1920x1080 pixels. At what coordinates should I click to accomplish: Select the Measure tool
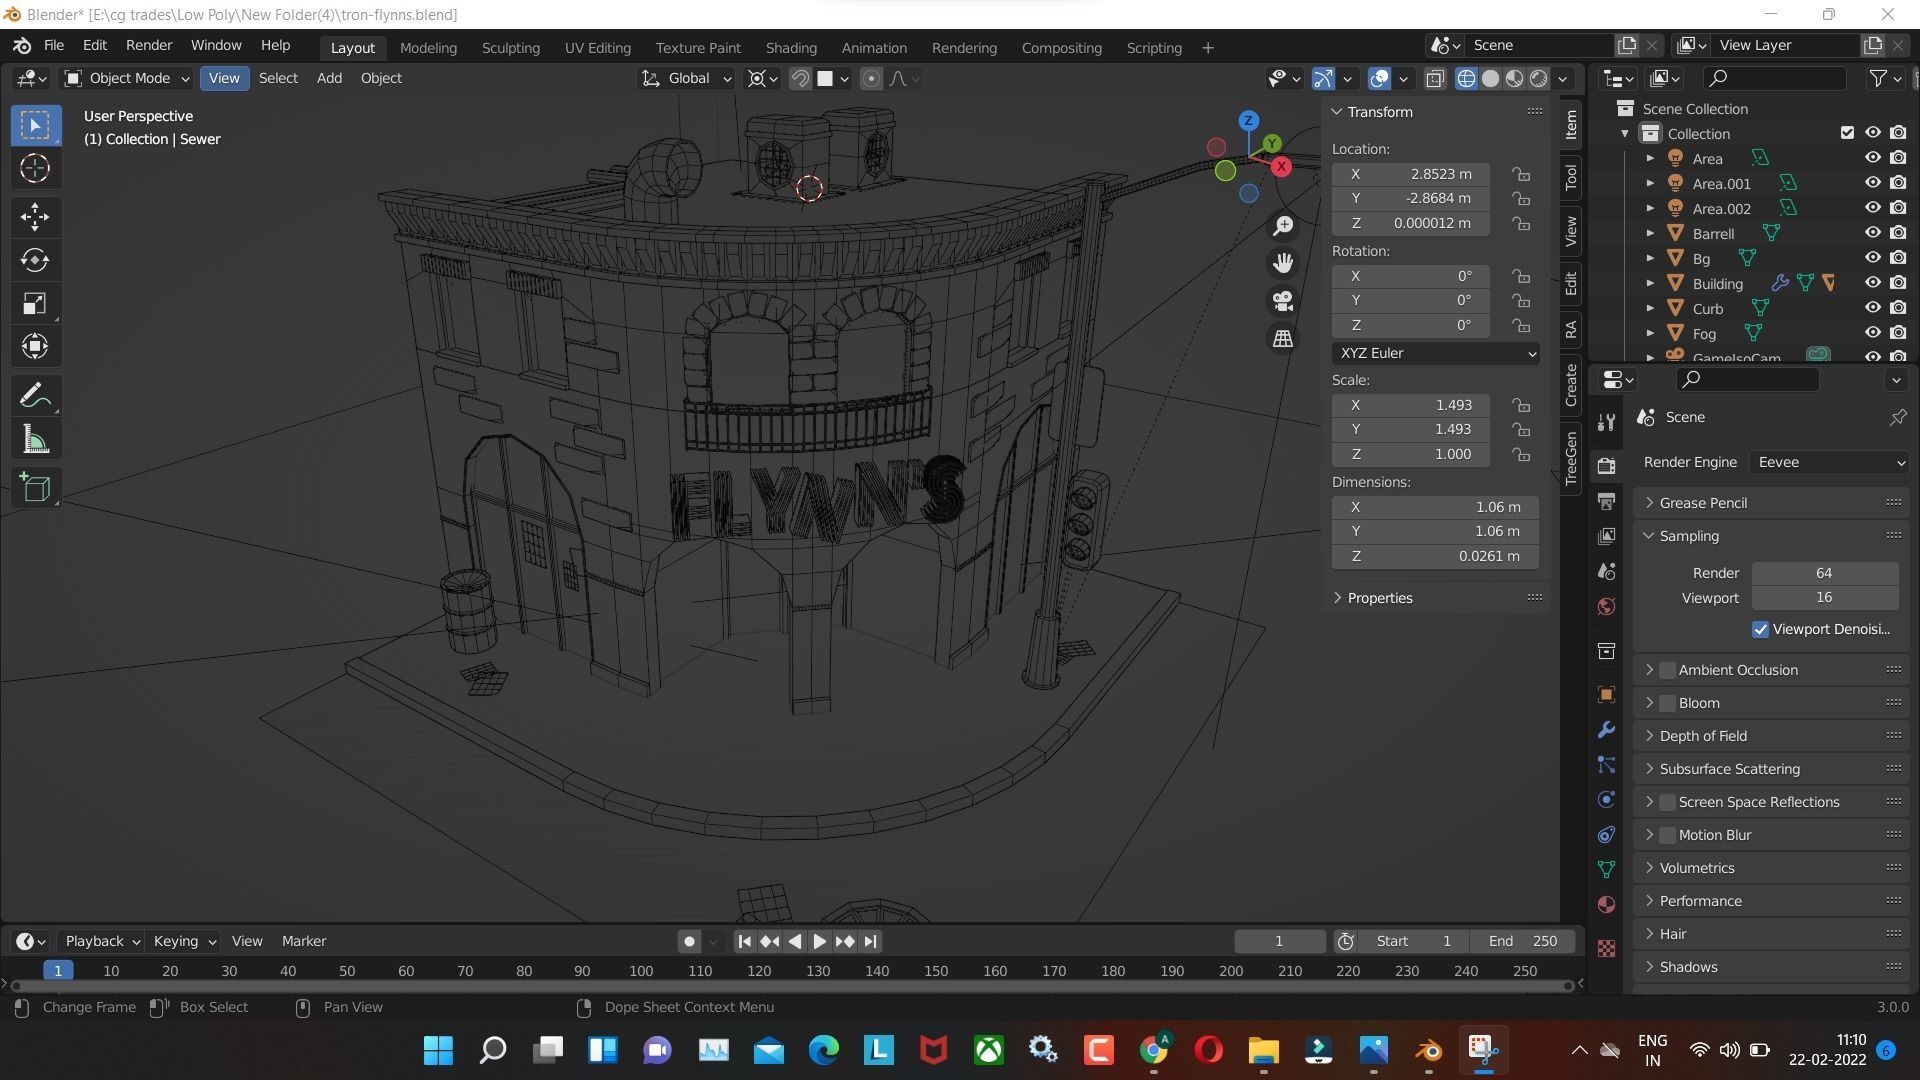[x=35, y=440]
